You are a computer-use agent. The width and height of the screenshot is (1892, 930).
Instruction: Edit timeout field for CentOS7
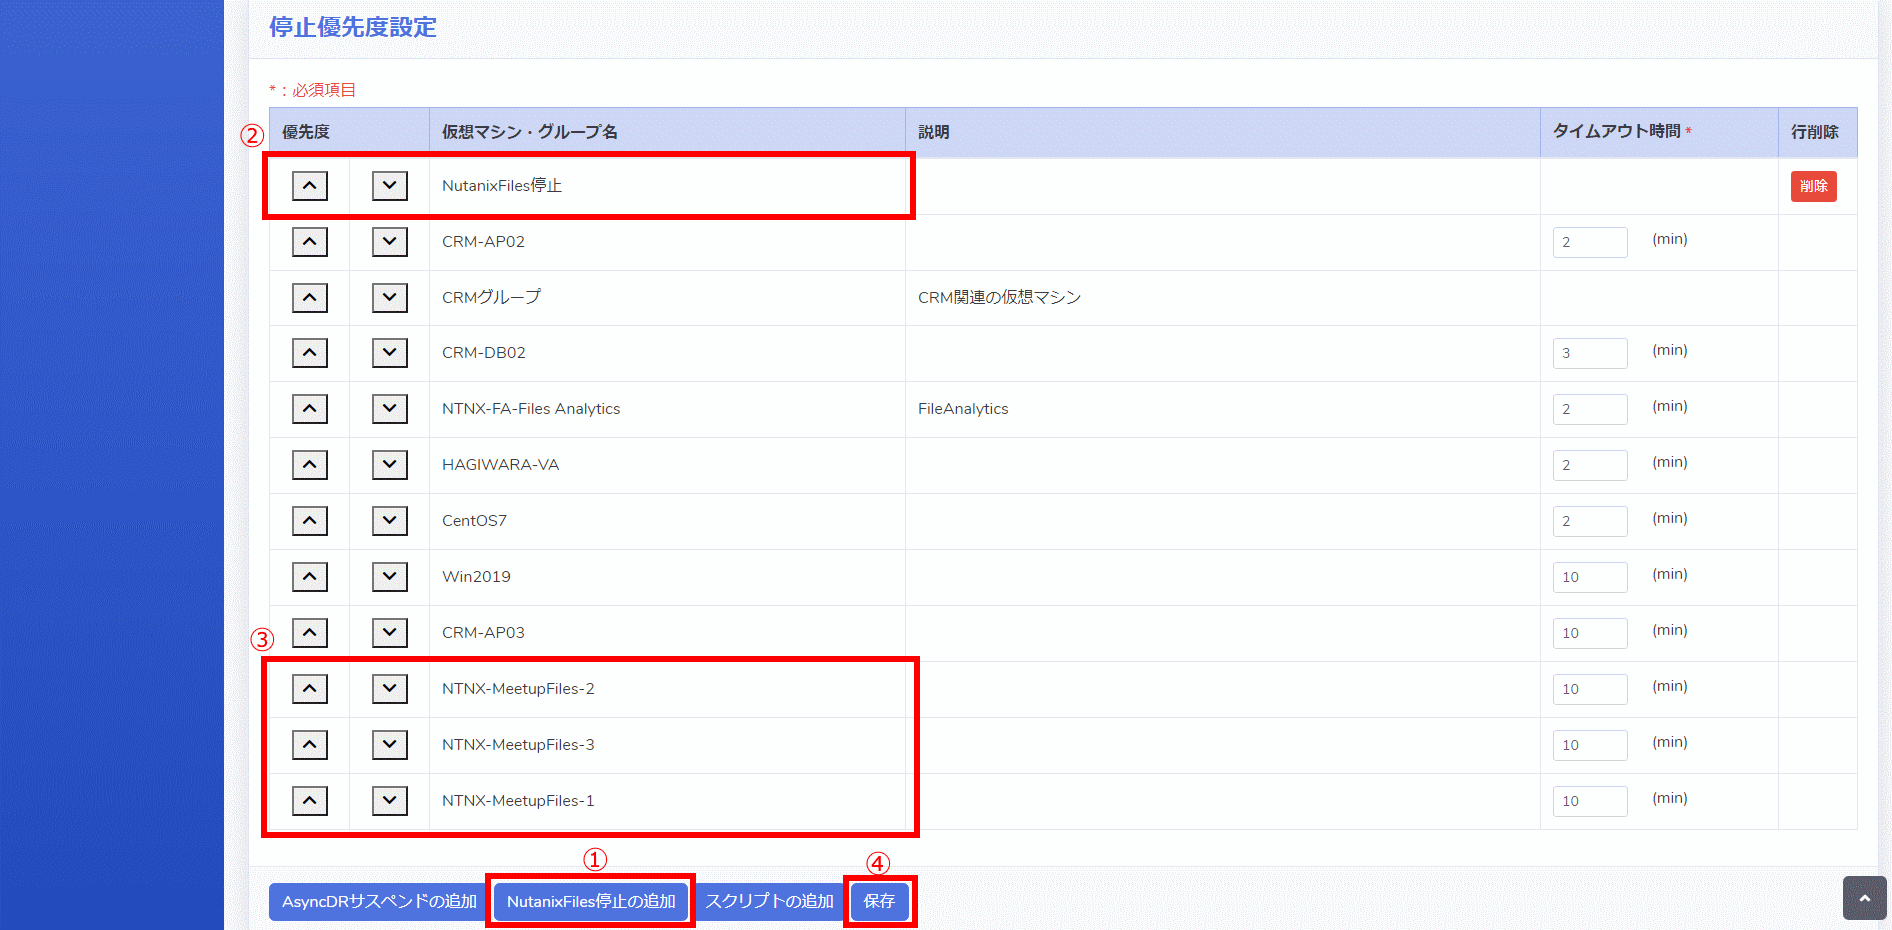[x=1590, y=521]
